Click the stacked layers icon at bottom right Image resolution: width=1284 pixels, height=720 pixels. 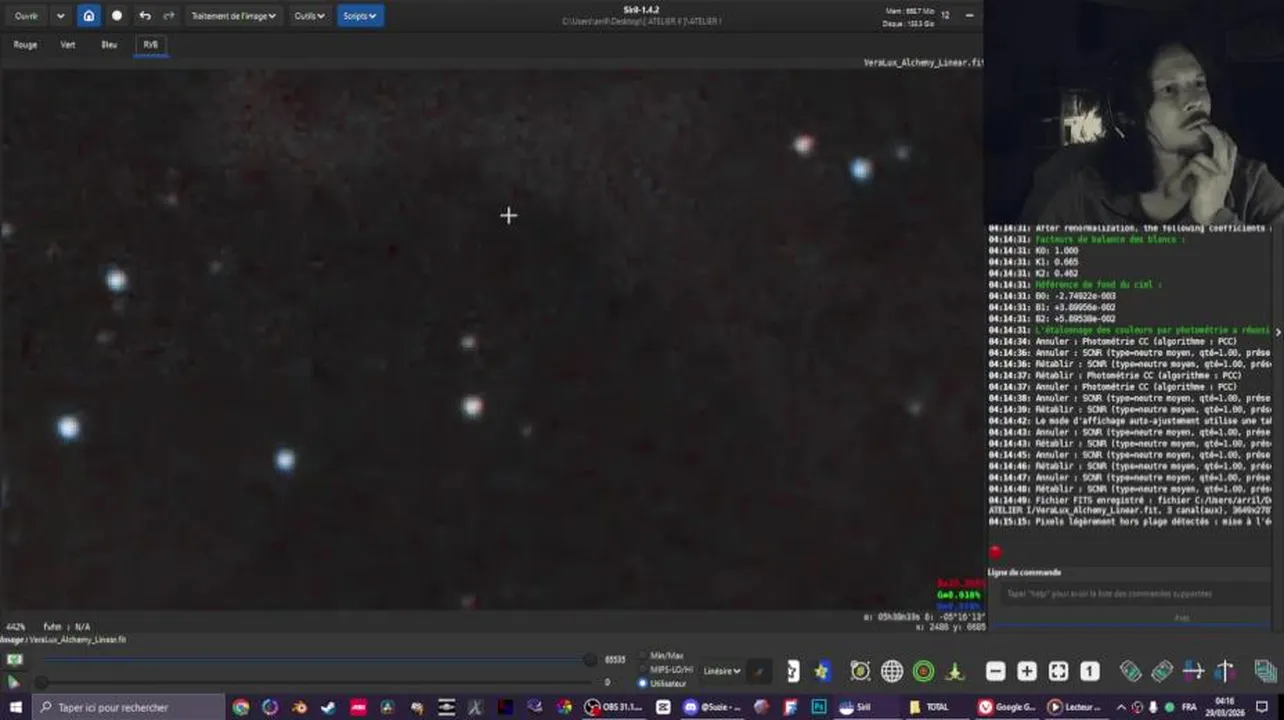[x=1266, y=672]
